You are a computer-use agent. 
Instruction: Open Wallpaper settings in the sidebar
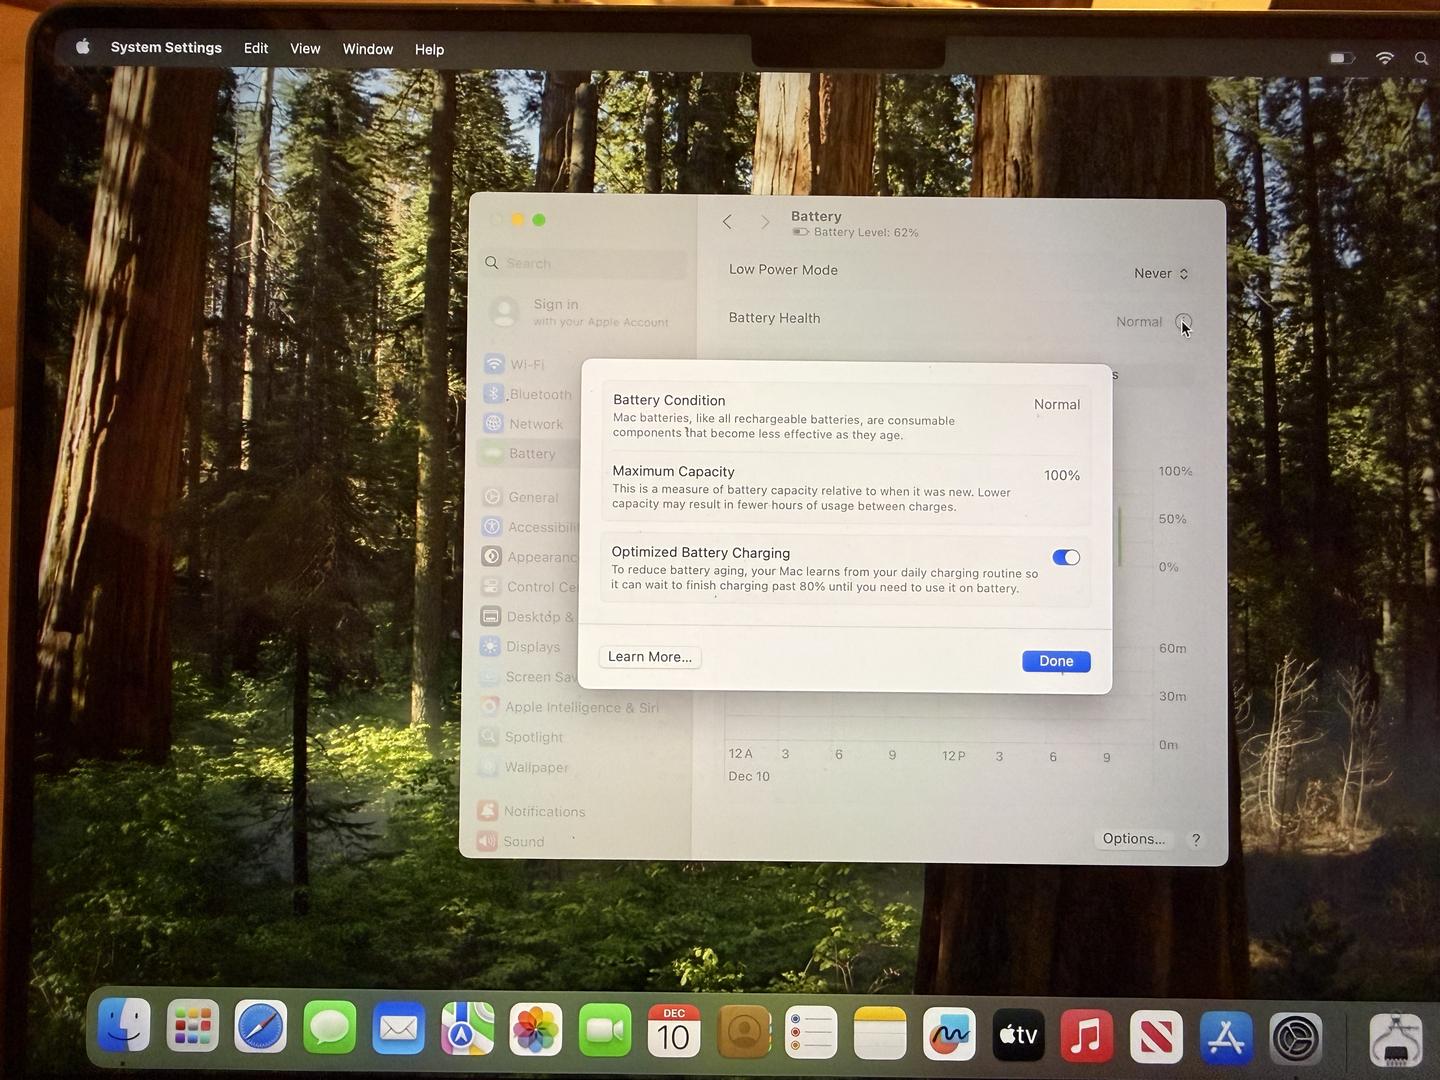[x=524, y=767]
